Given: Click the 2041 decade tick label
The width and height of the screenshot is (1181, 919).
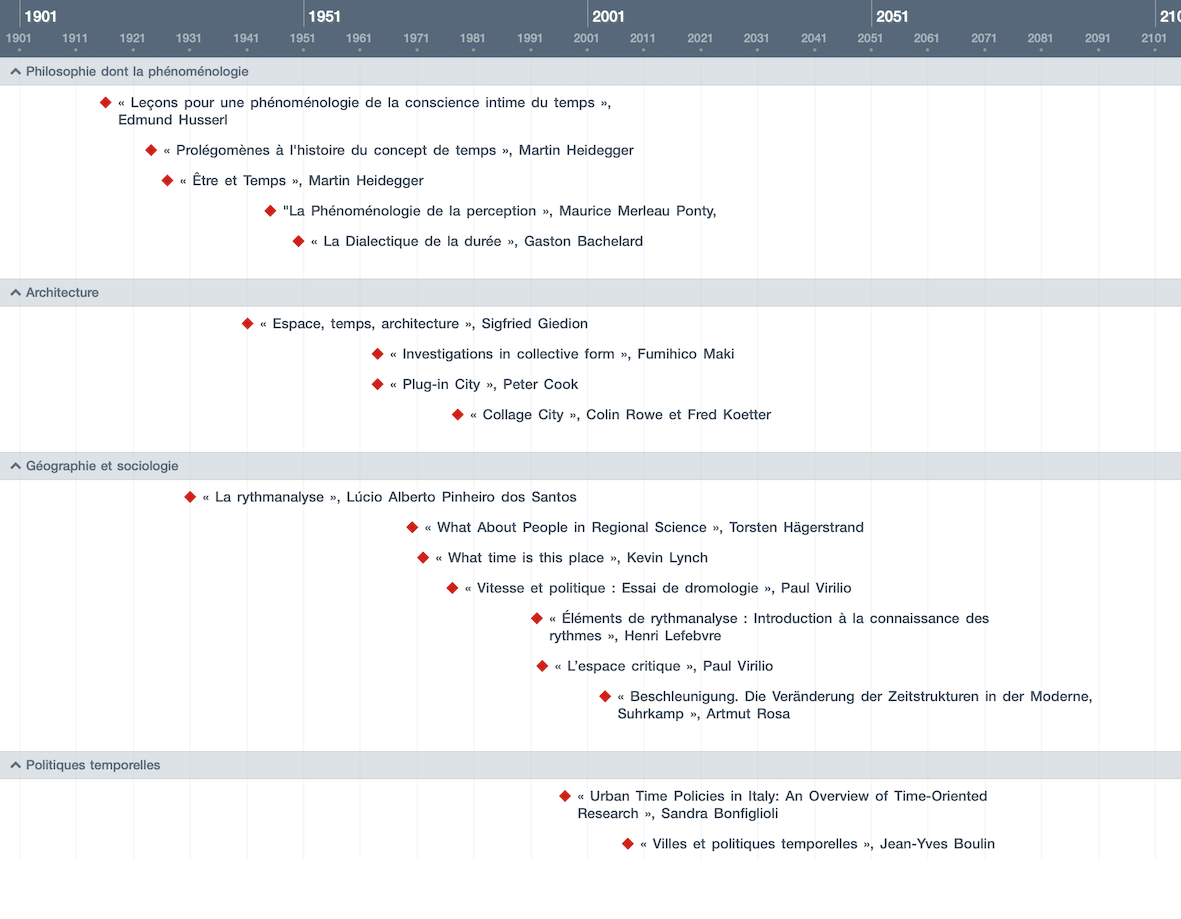Looking at the screenshot, I should click(x=813, y=38).
